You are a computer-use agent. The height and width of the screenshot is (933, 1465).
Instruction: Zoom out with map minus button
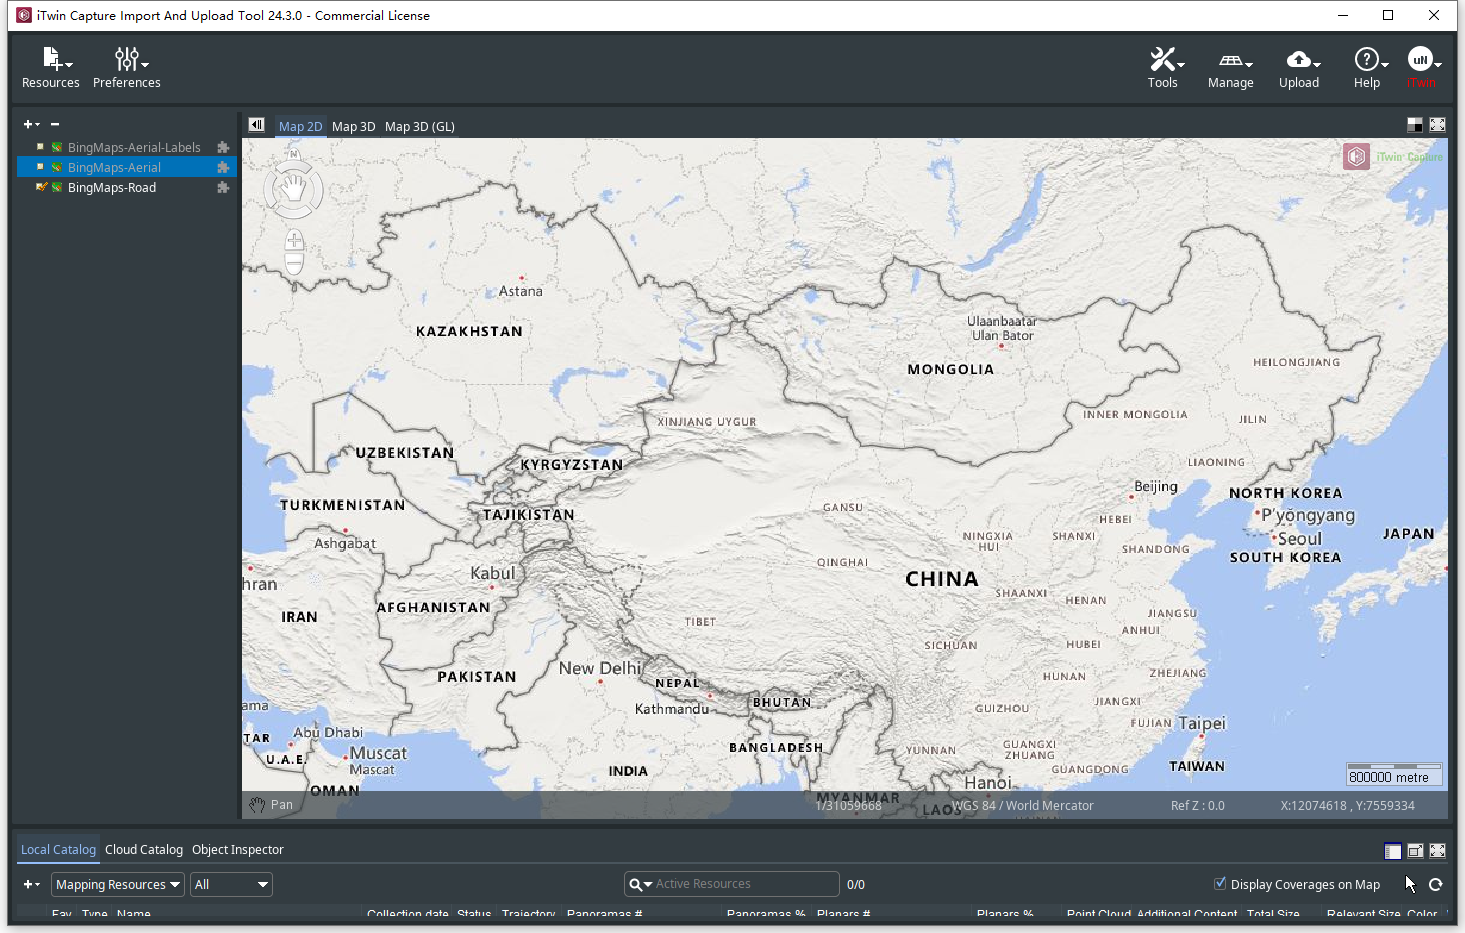tap(294, 263)
